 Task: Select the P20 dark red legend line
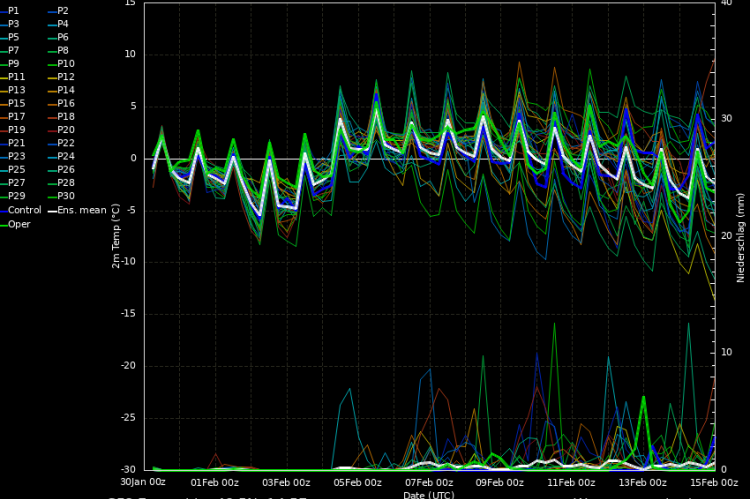point(51,130)
